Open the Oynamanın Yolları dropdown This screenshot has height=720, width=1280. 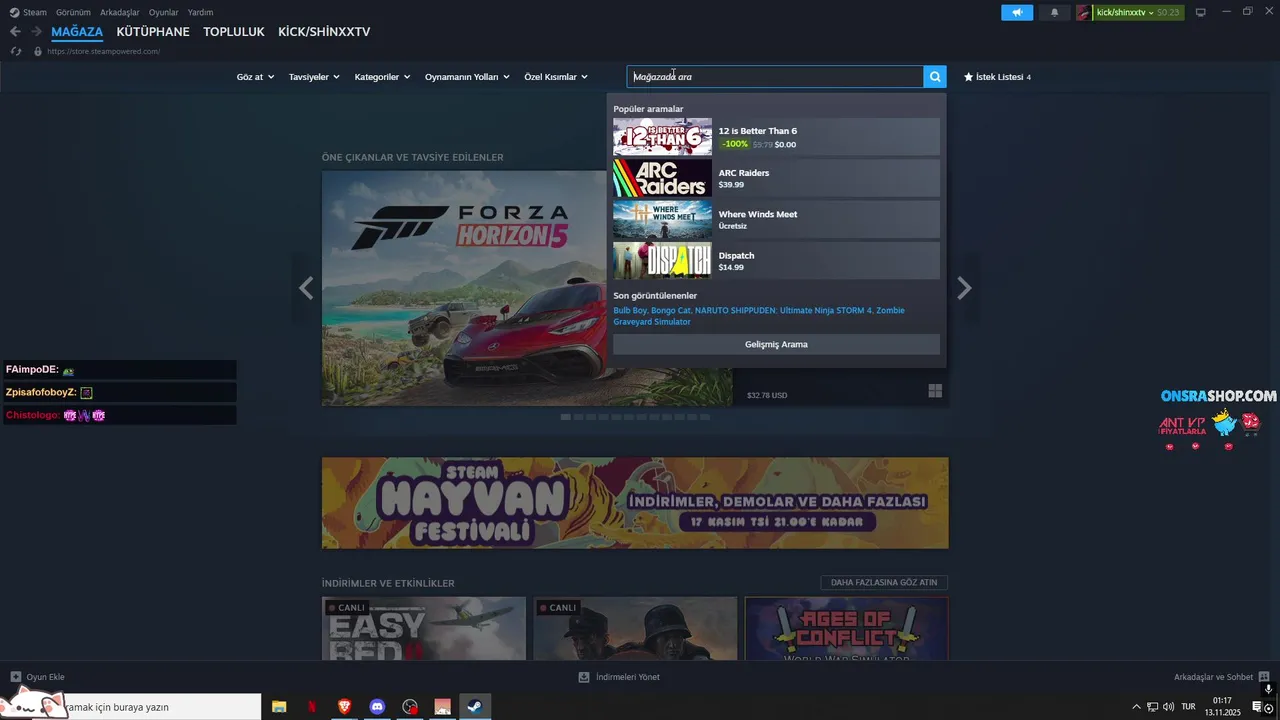[x=467, y=77]
